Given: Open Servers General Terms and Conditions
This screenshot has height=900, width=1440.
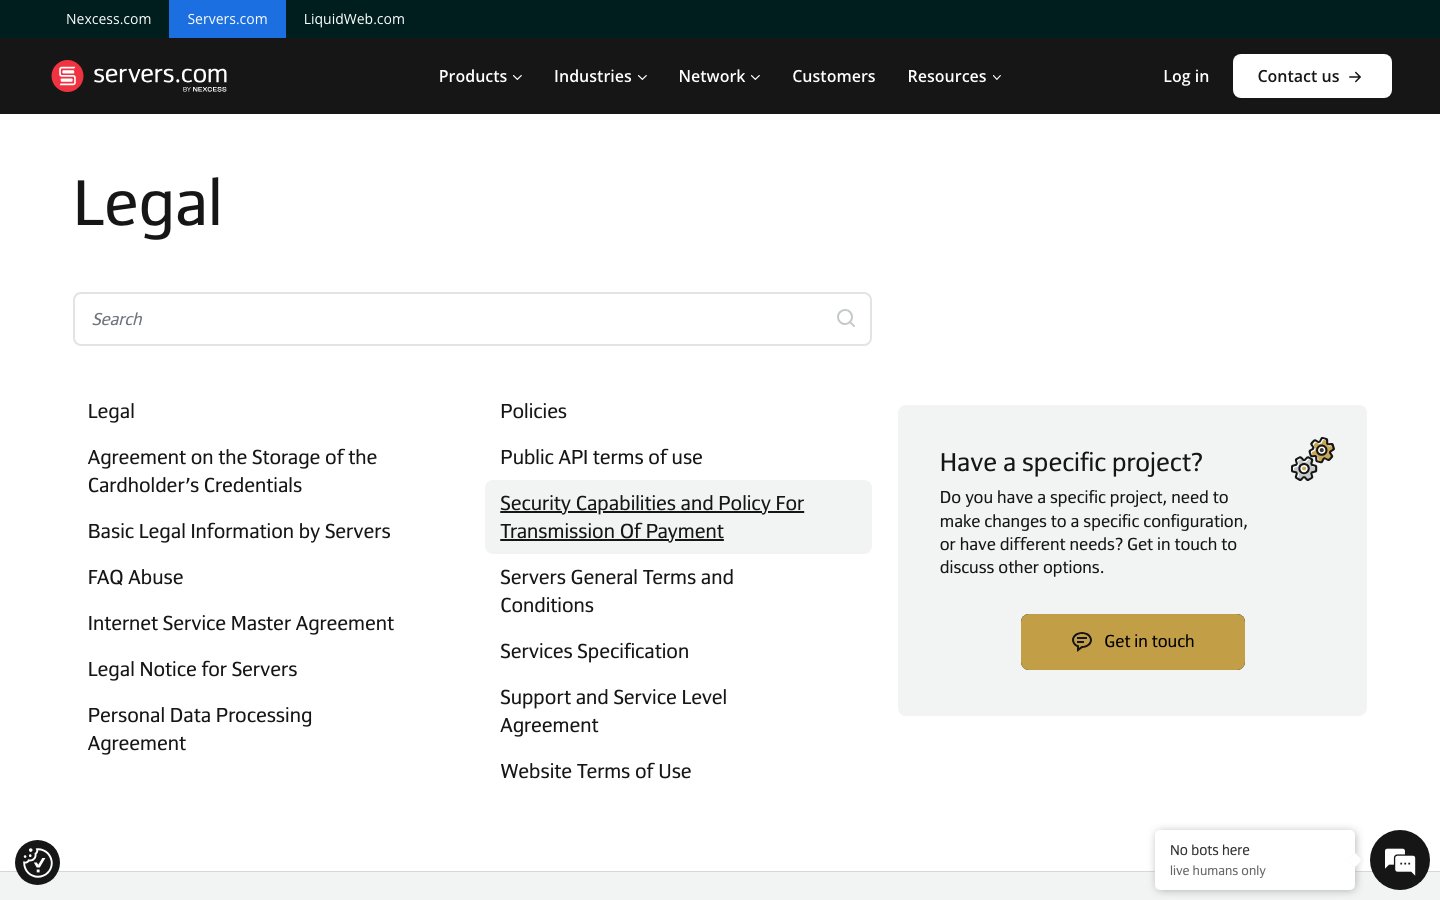Looking at the screenshot, I should (x=617, y=591).
